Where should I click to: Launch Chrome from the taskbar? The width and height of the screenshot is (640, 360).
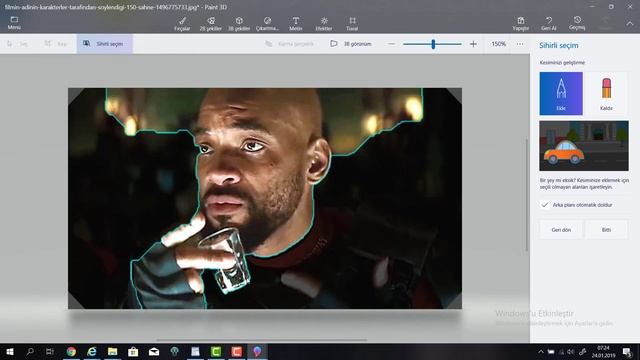(x=71, y=352)
